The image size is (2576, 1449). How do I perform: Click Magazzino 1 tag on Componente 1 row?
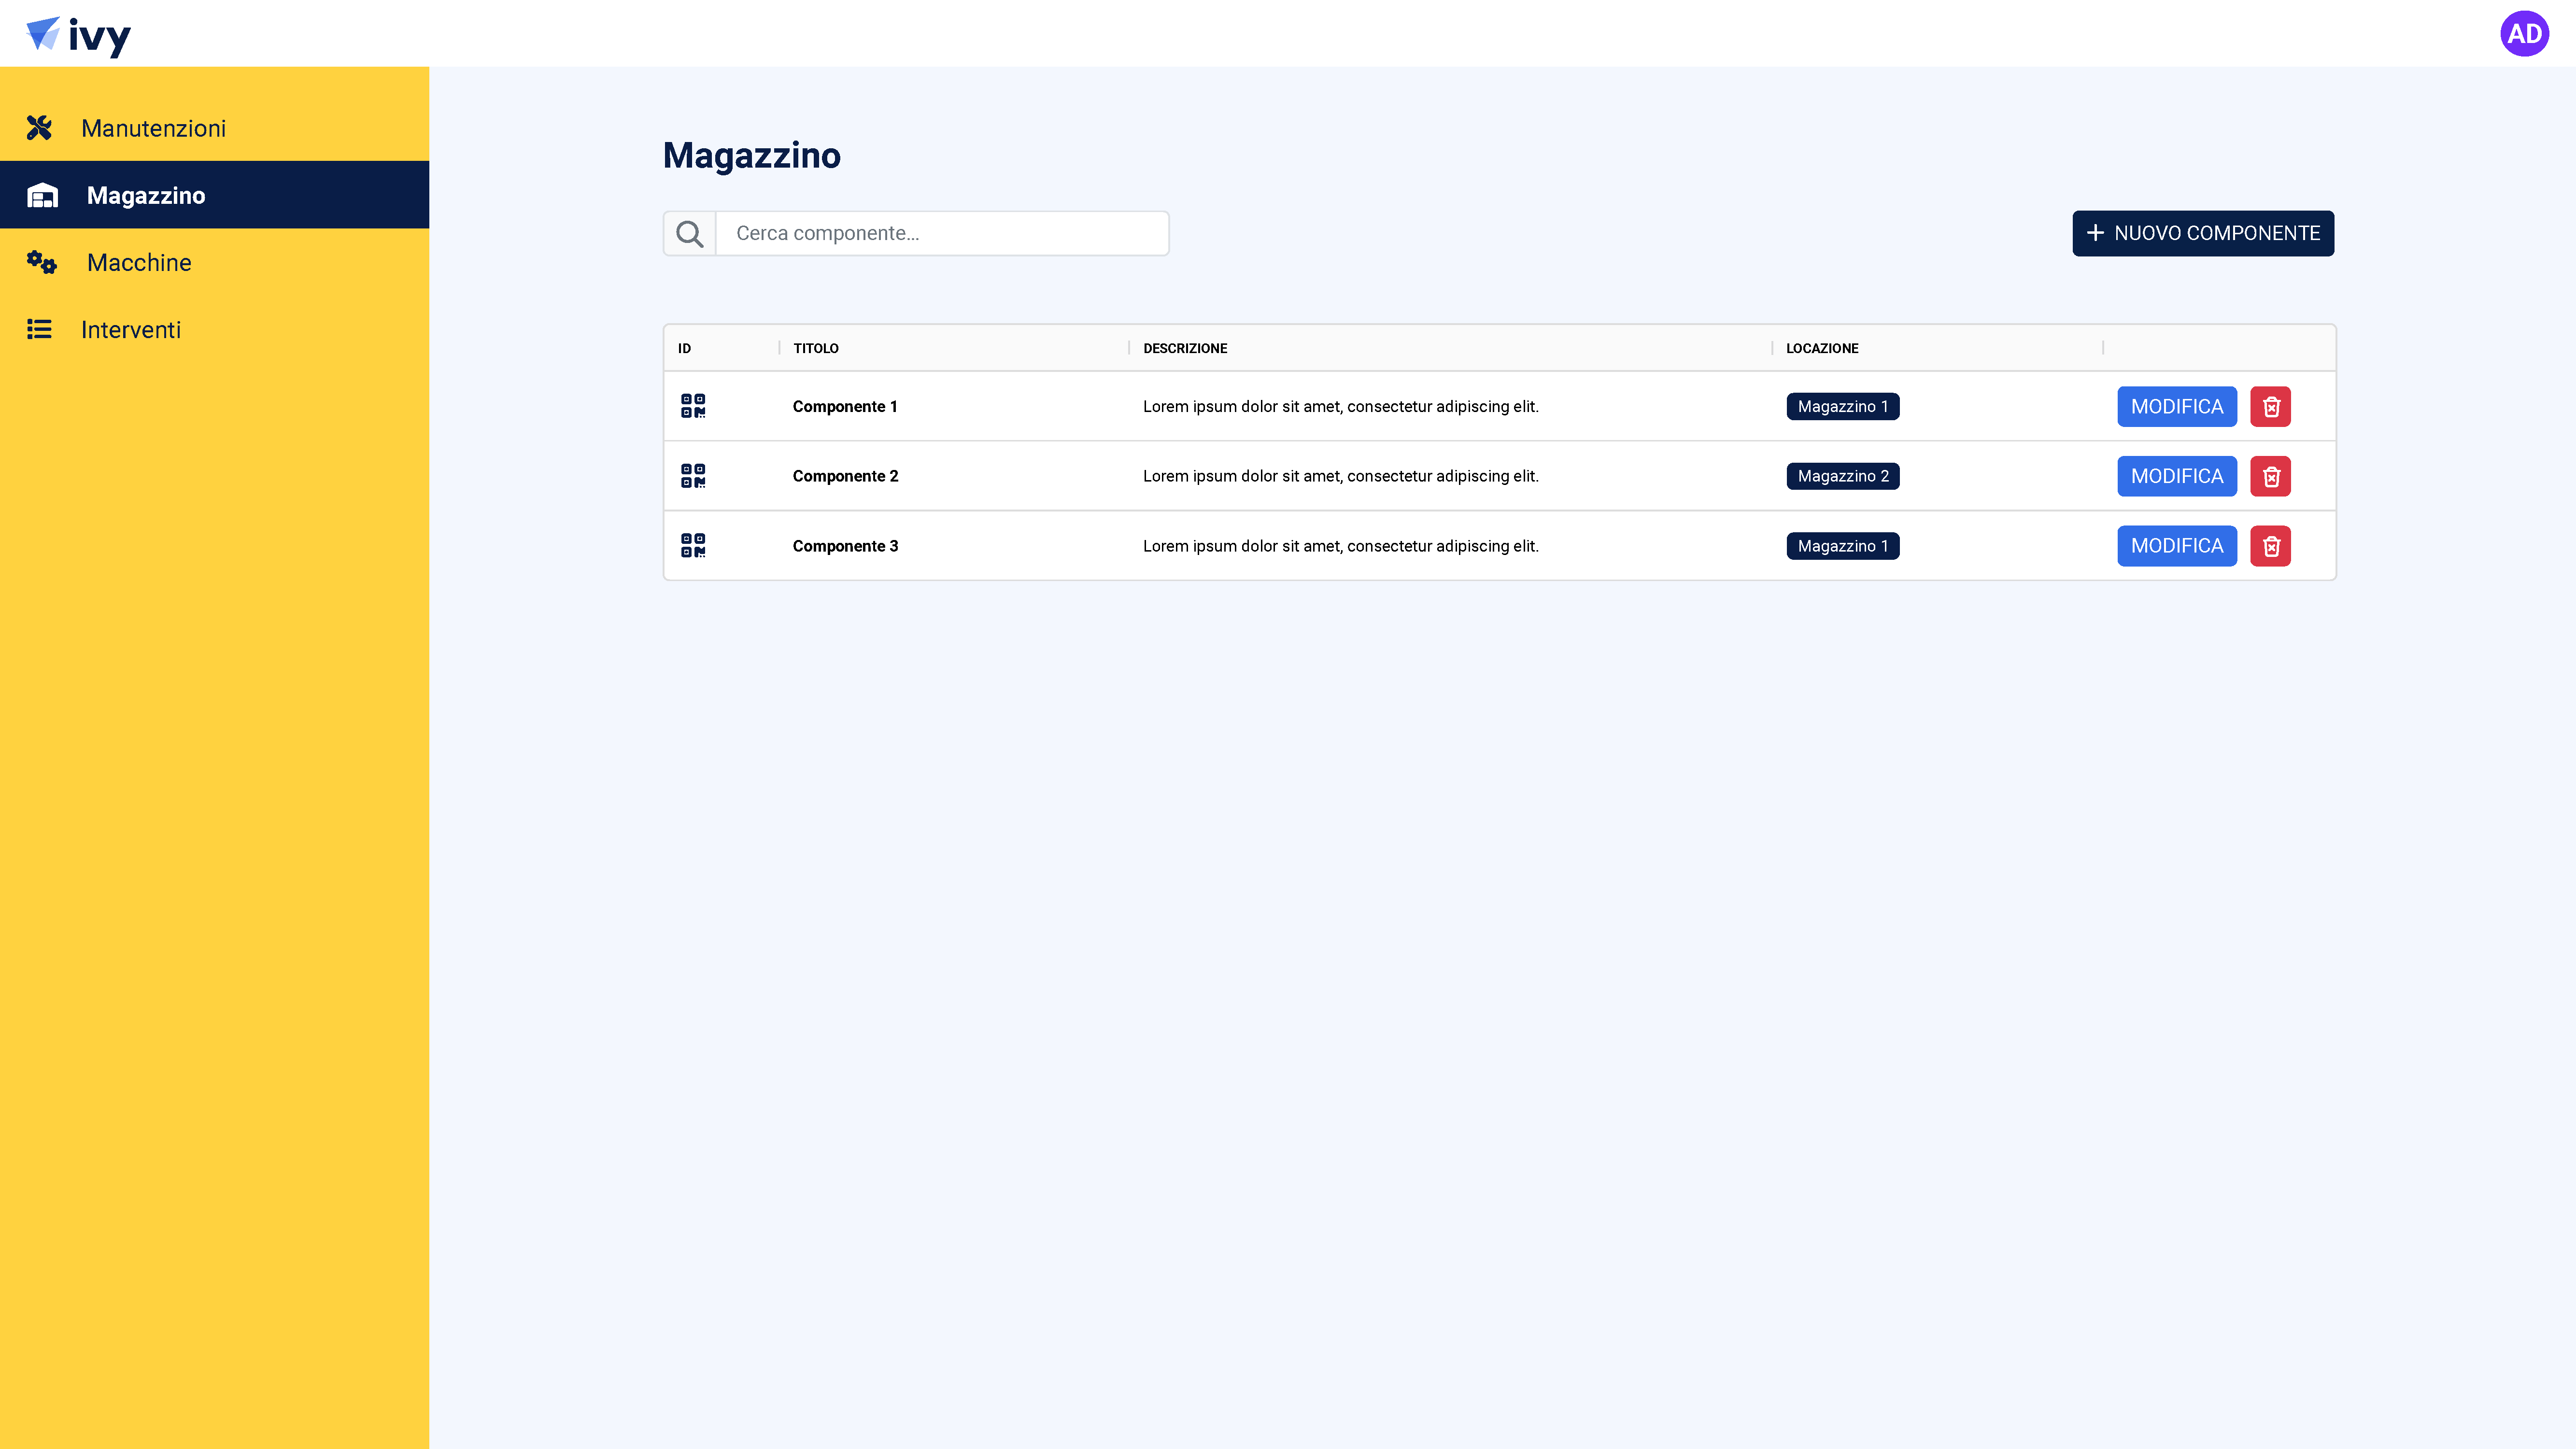(1843, 406)
